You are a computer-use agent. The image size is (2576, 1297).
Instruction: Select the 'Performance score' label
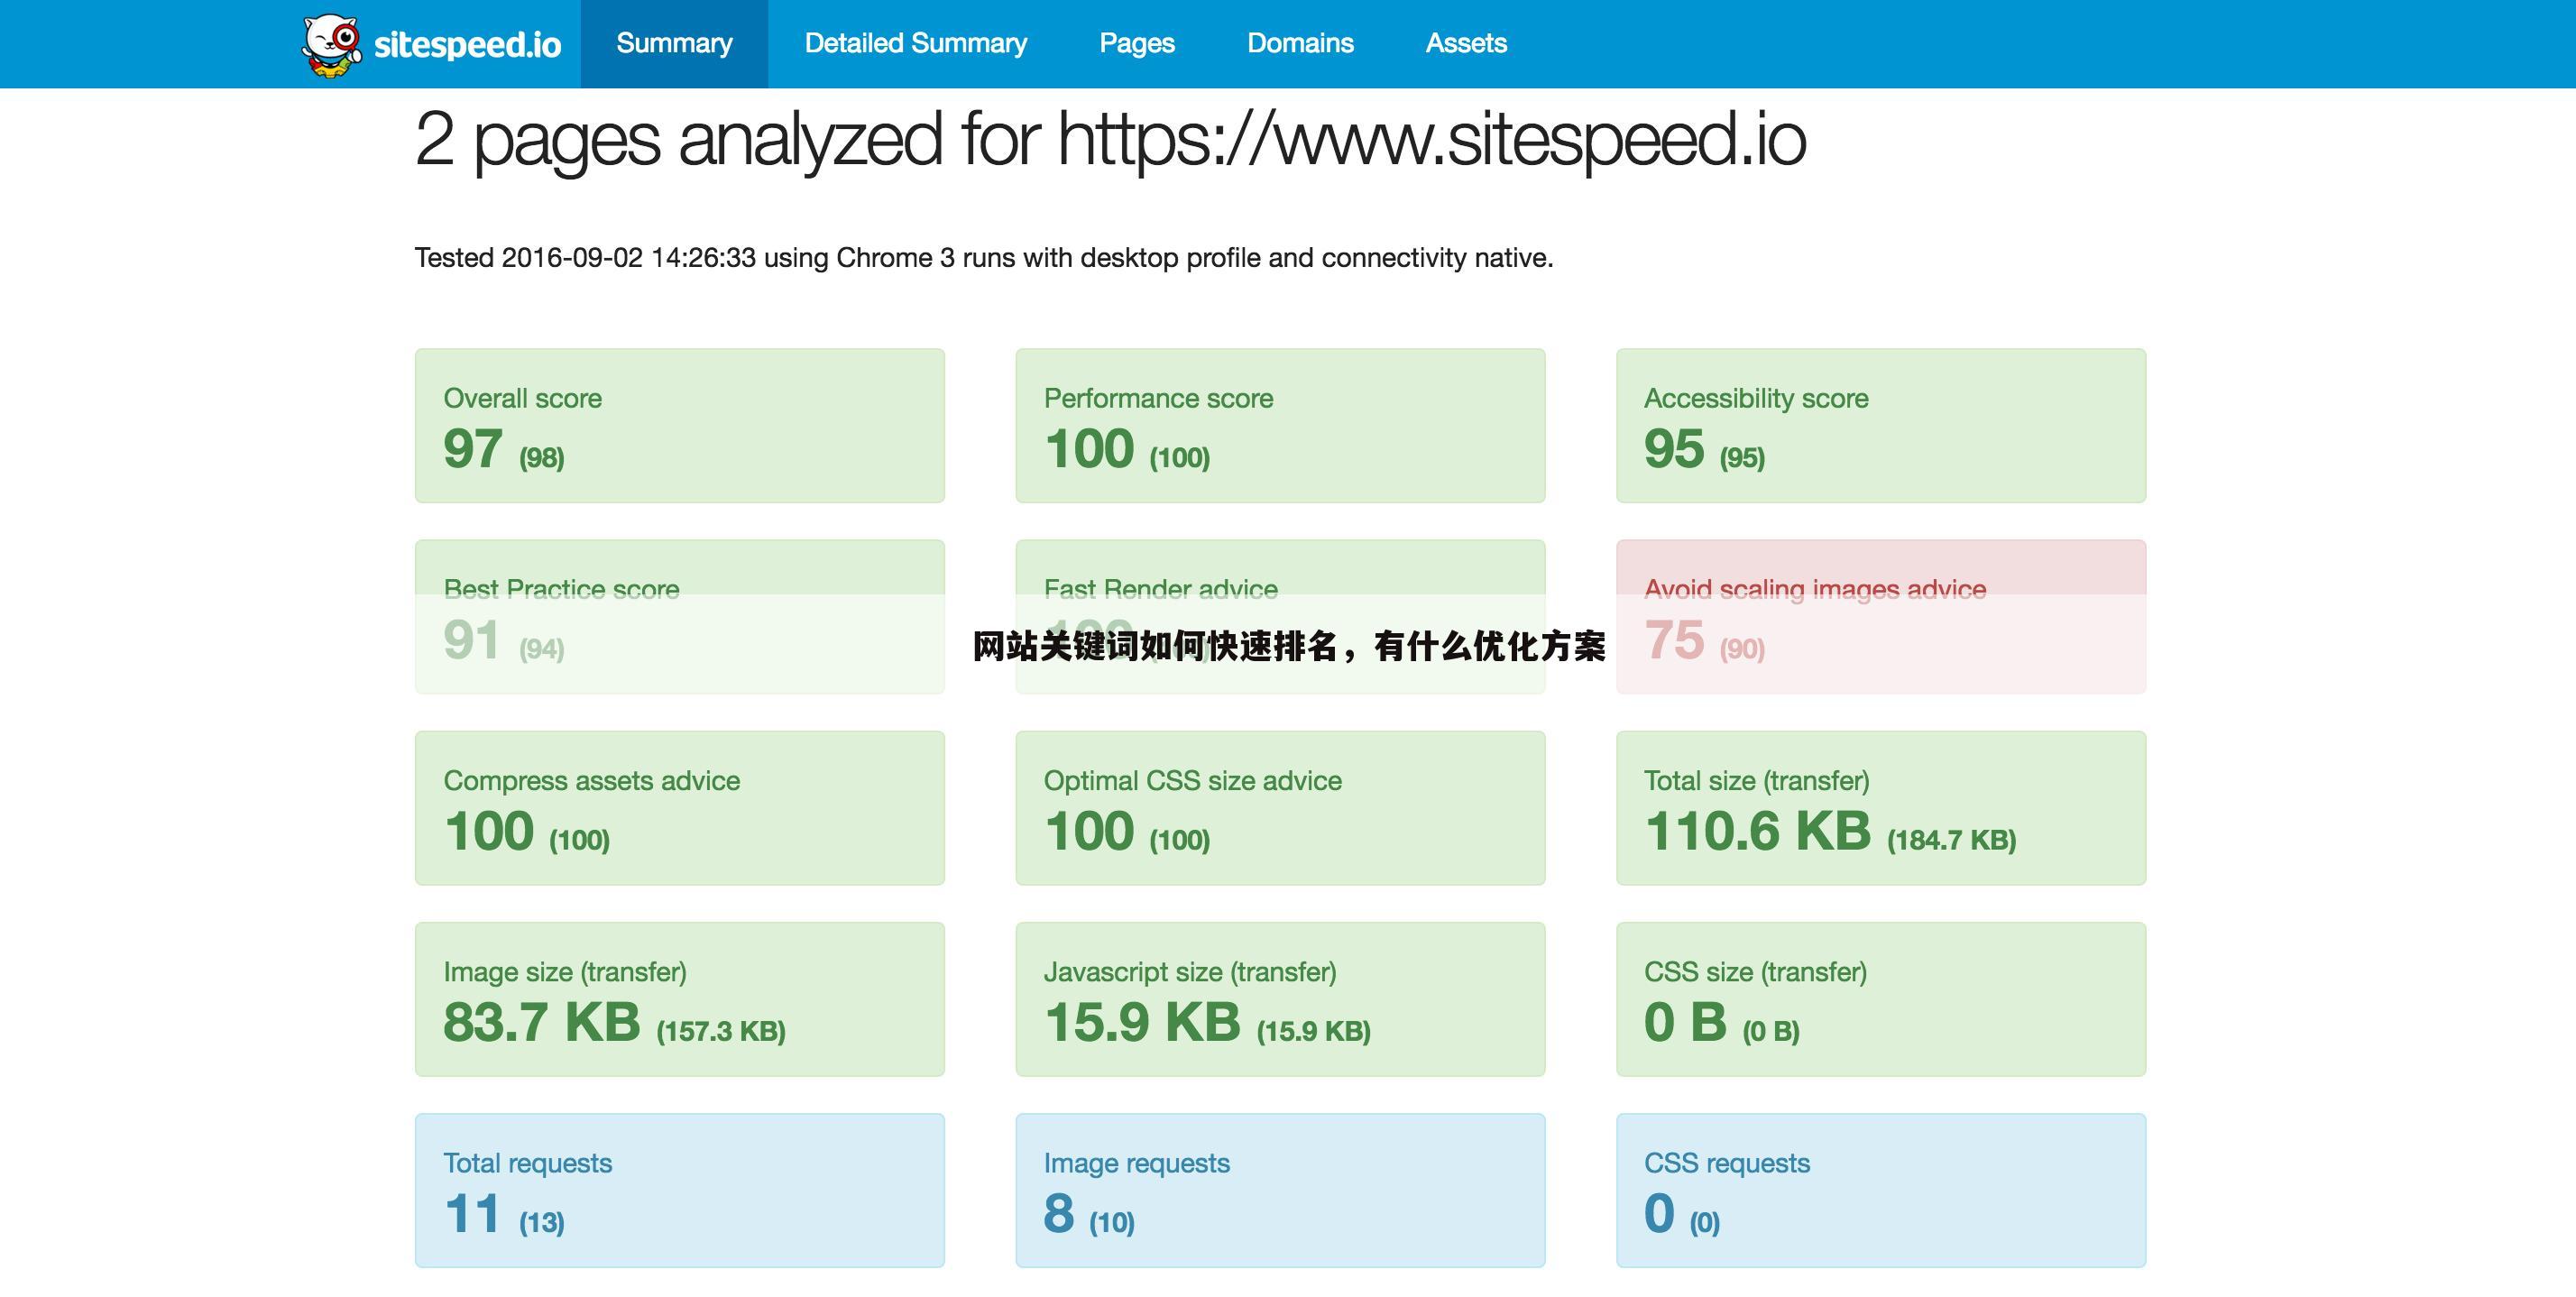tap(1158, 398)
